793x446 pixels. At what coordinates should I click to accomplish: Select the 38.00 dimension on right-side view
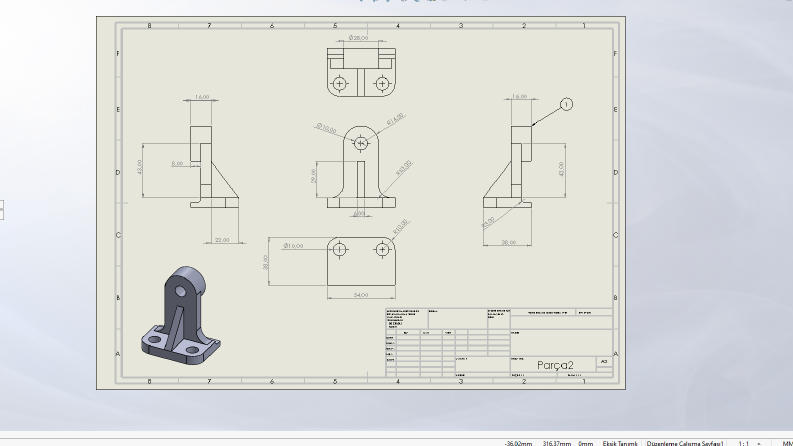[508, 243]
